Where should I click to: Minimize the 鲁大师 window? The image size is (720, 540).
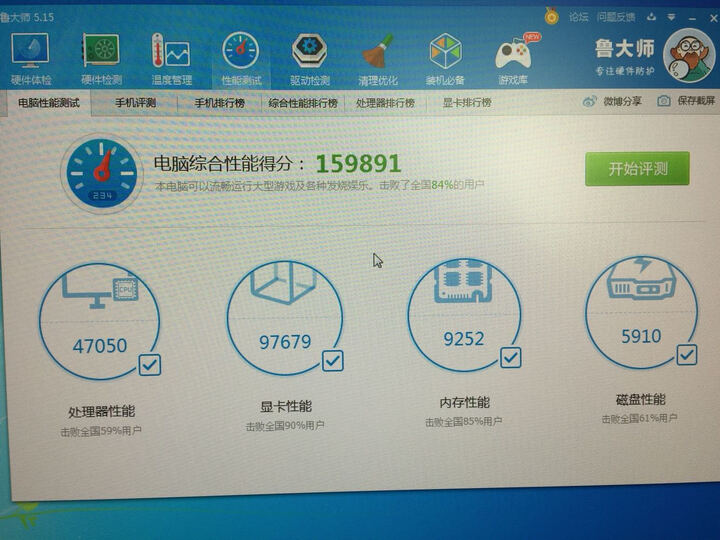(x=692, y=18)
